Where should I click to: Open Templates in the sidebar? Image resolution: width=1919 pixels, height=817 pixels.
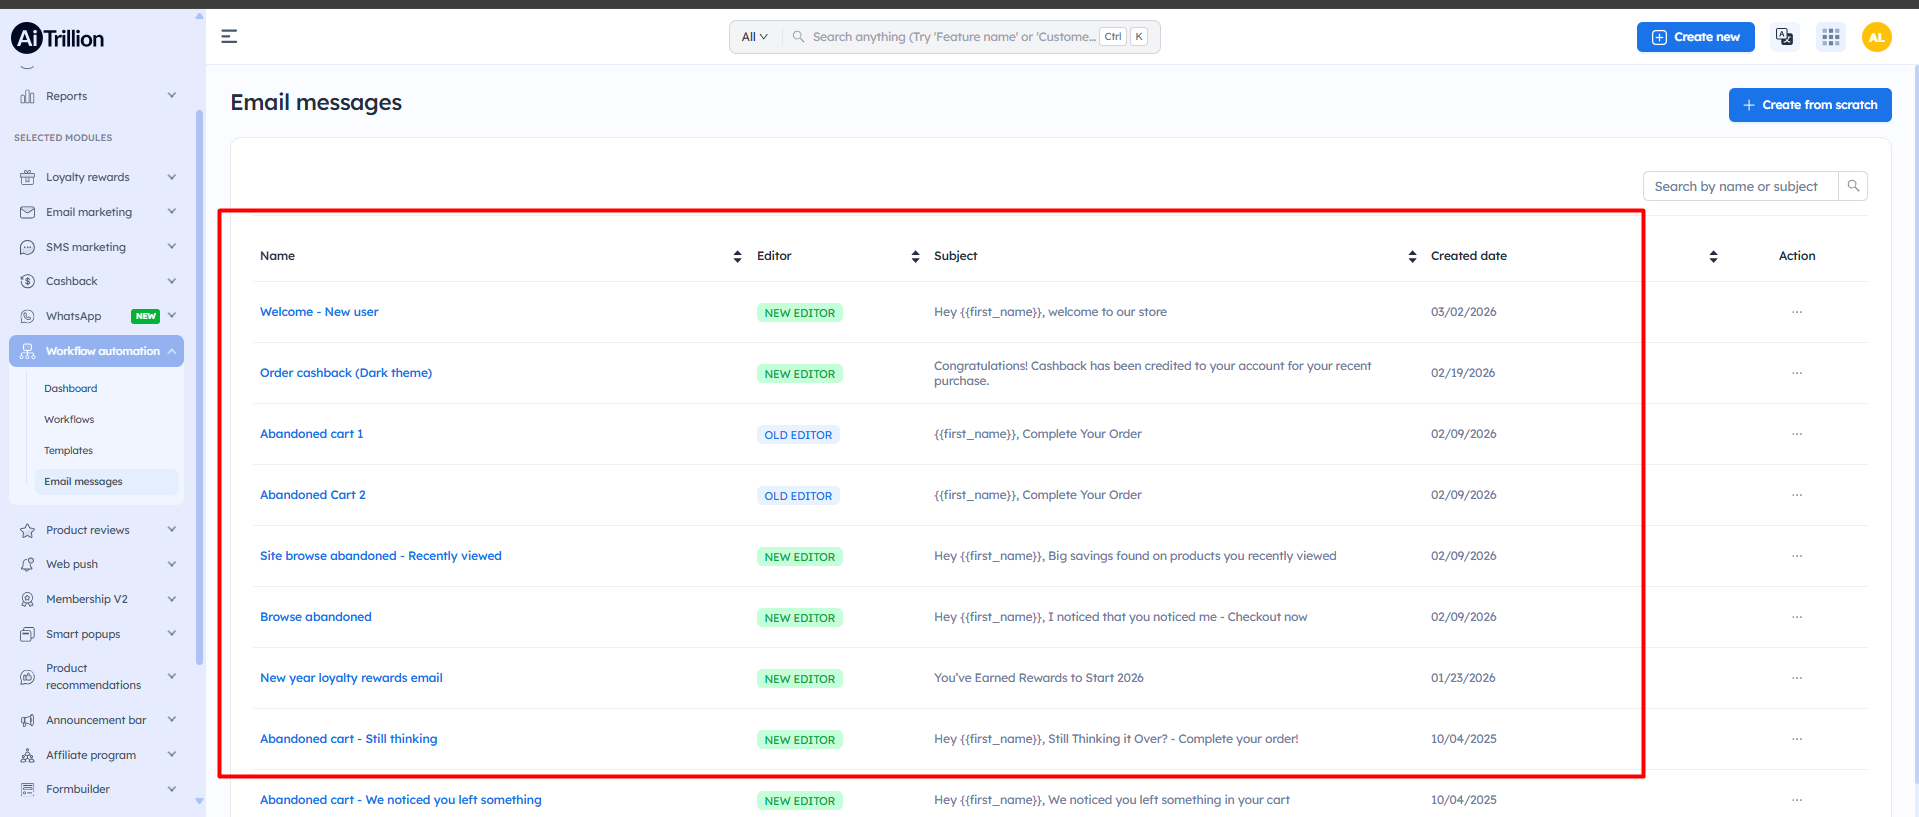click(x=68, y=451)
